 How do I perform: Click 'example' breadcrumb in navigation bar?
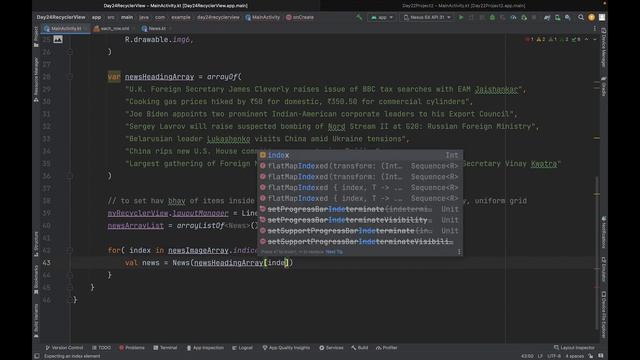181,18
